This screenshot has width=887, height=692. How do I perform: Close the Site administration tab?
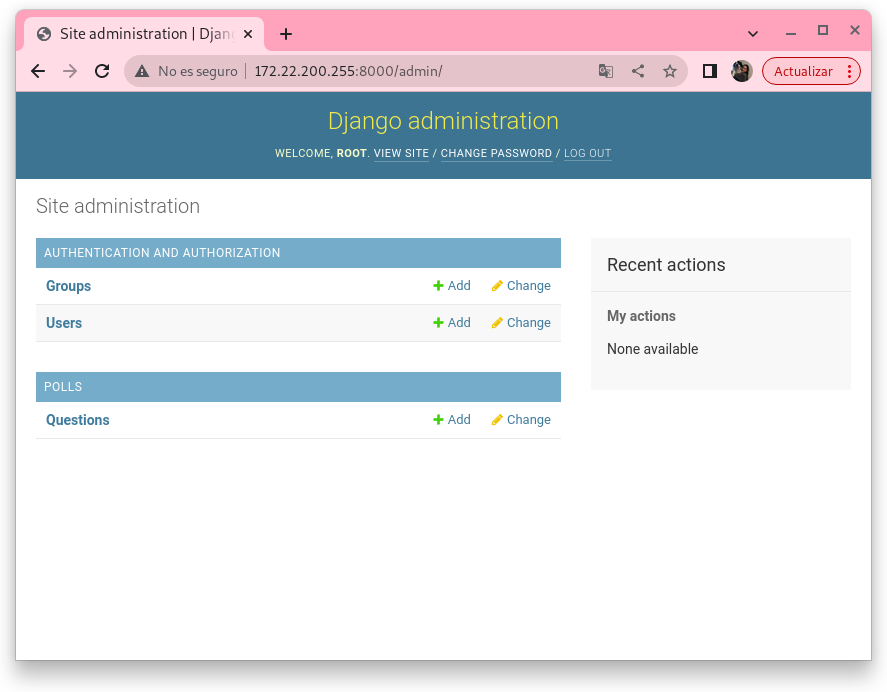[x=248, y=34]
